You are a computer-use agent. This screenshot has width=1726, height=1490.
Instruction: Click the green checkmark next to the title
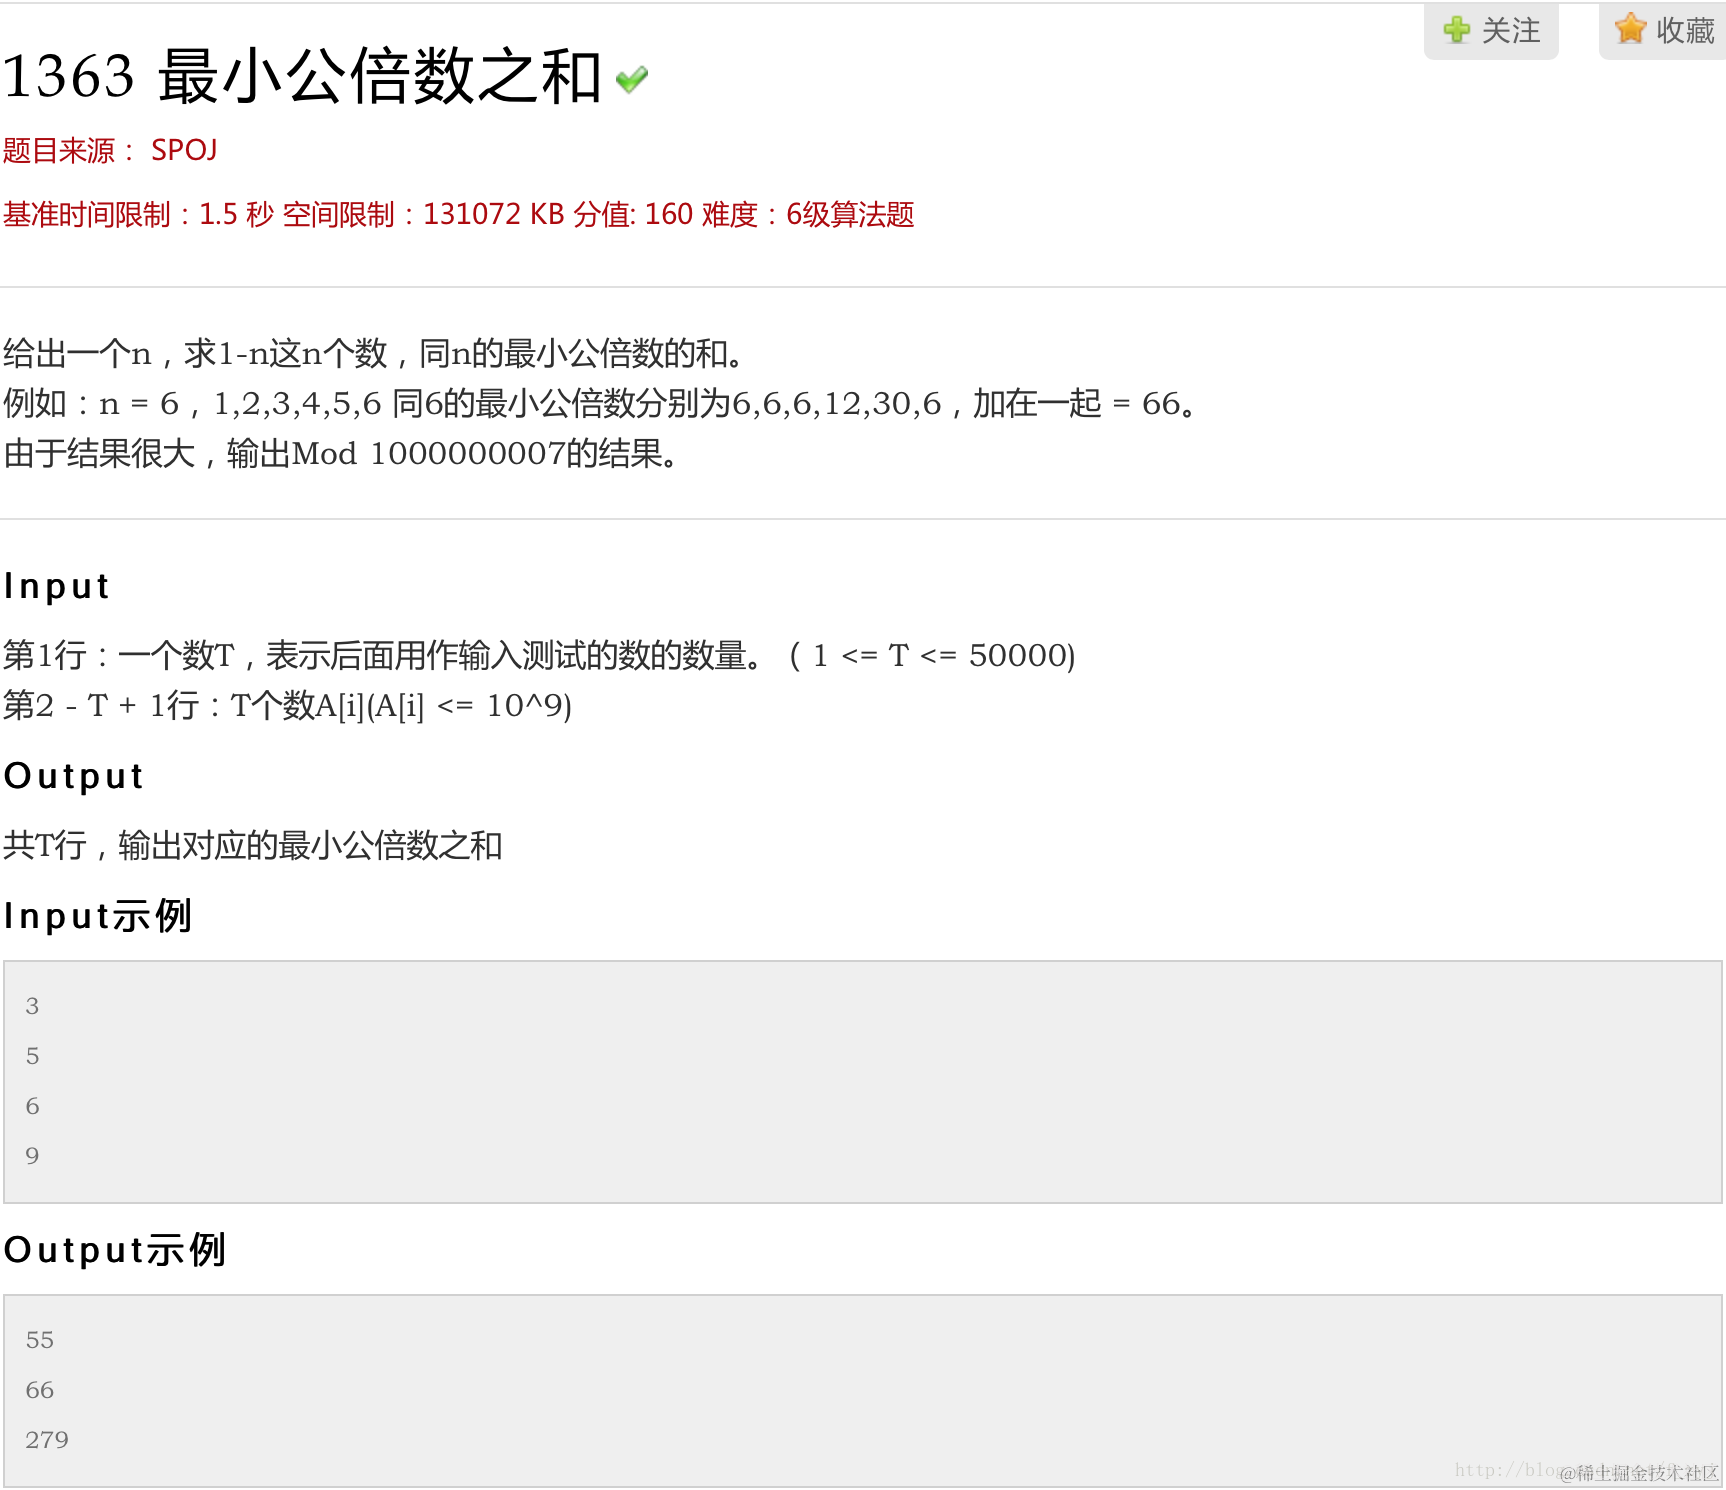632,79
